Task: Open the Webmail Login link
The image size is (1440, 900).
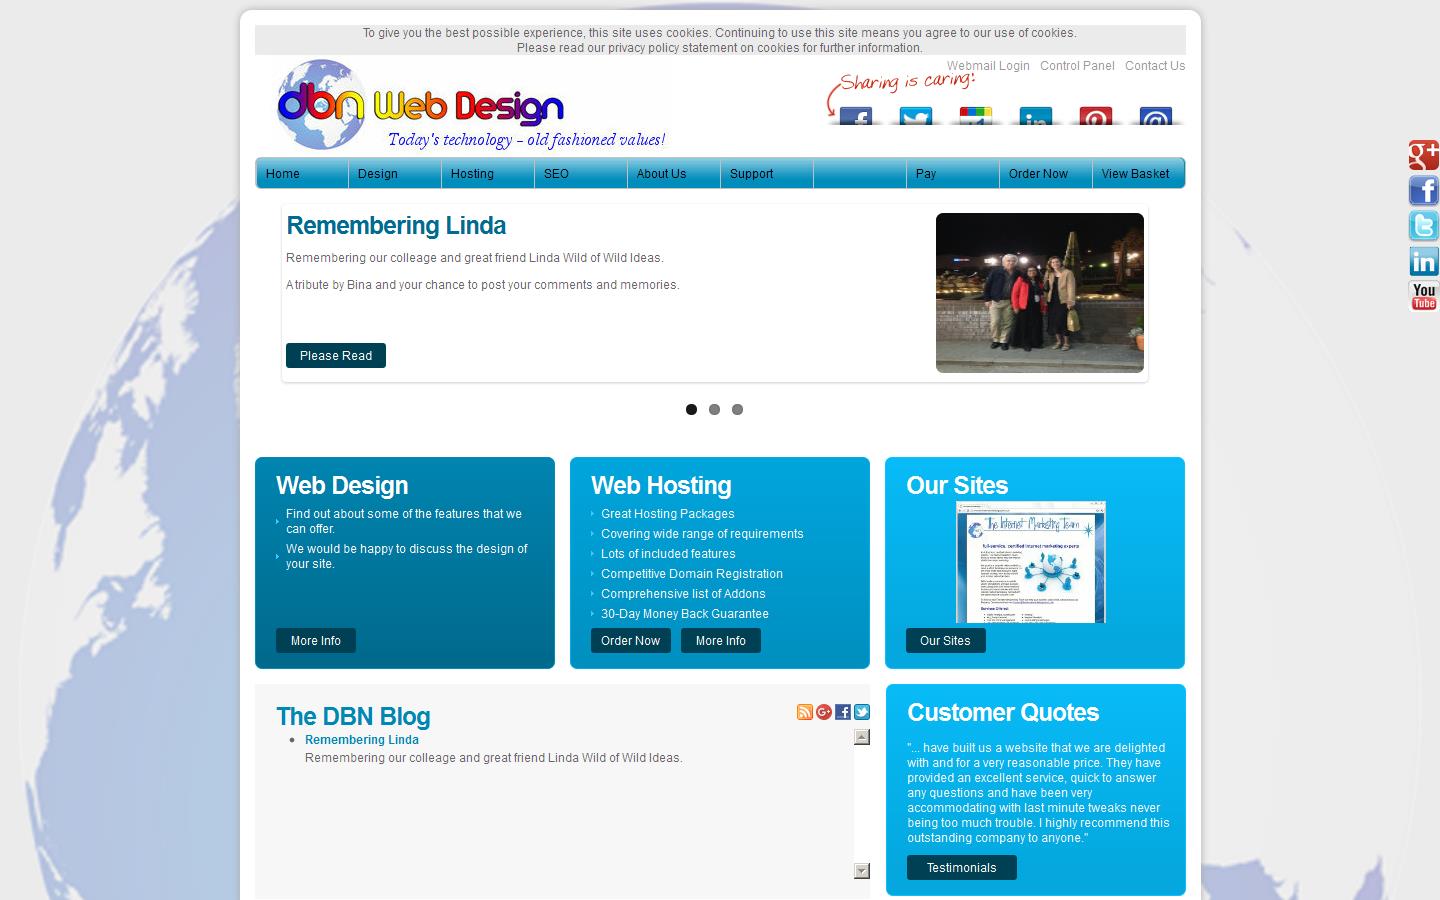Action: pos(988,65)
